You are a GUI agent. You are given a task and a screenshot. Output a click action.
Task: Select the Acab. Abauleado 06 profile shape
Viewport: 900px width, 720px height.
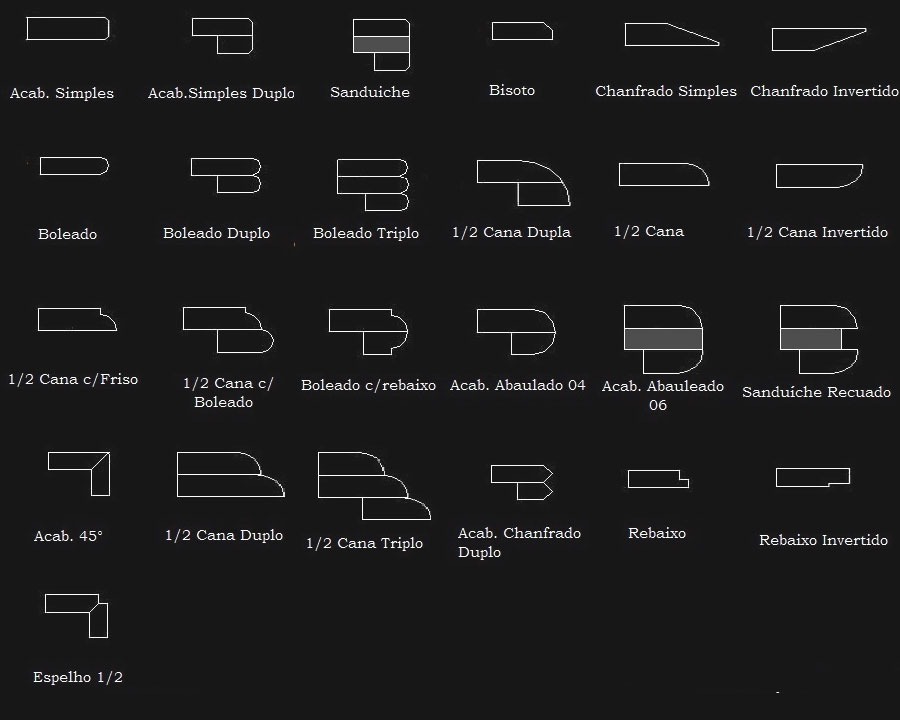(664, 339)
